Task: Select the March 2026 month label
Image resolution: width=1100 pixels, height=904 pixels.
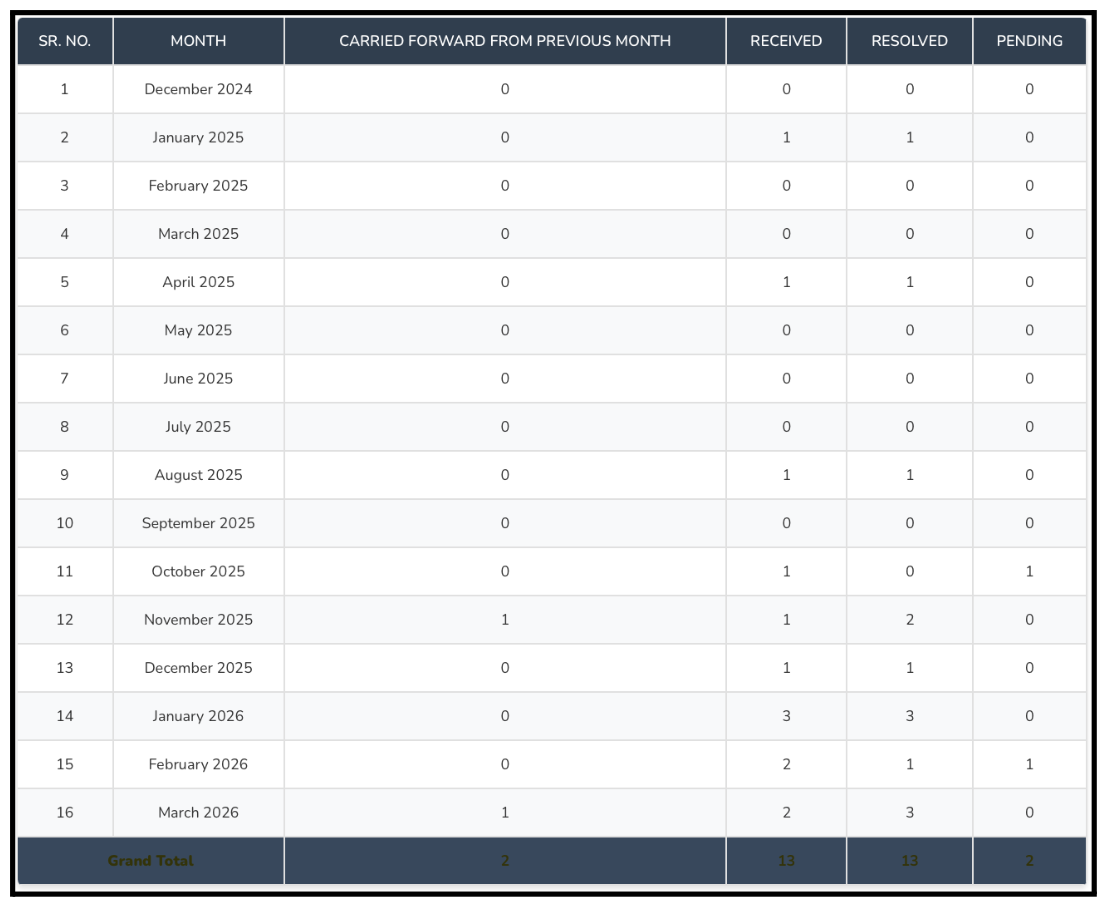Action: click(197, 812)
